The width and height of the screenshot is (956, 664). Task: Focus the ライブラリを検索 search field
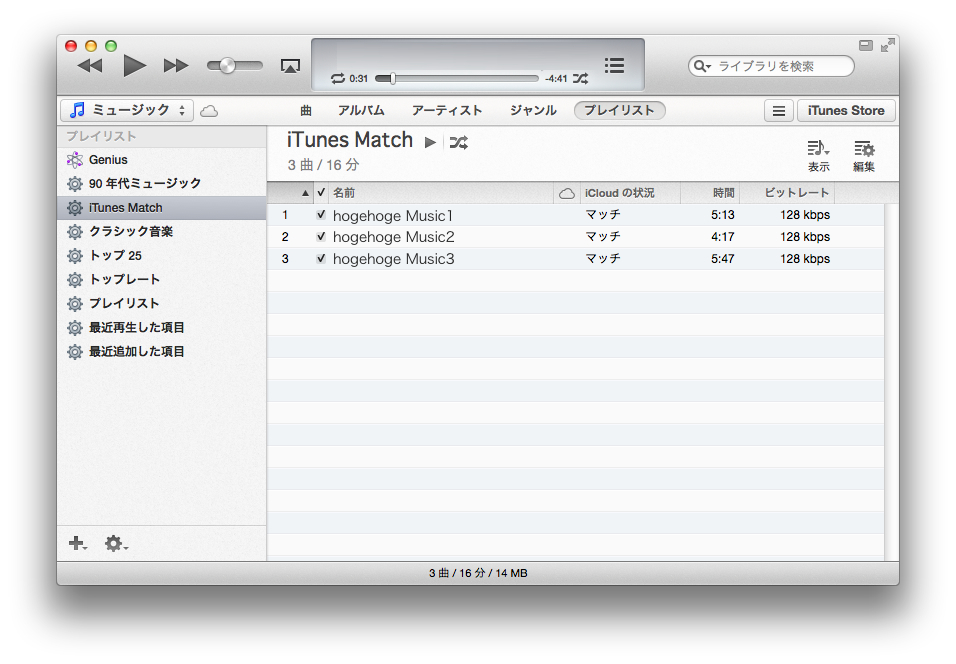point(771,66)
